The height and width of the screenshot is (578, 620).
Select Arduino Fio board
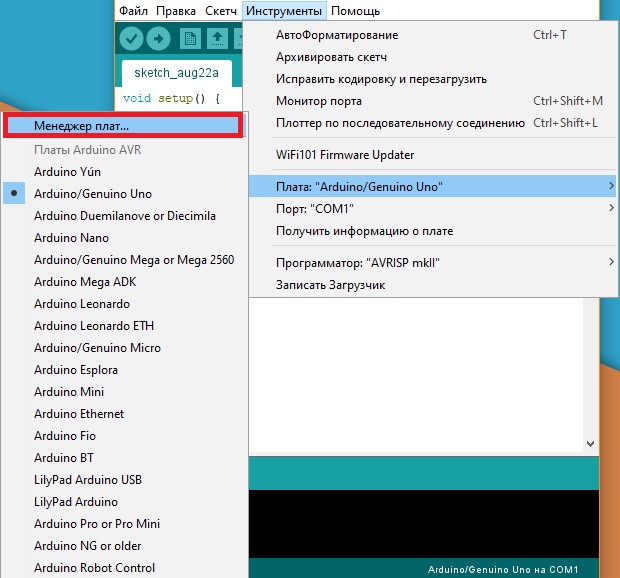pyautogui.click(x=124, y=436)
